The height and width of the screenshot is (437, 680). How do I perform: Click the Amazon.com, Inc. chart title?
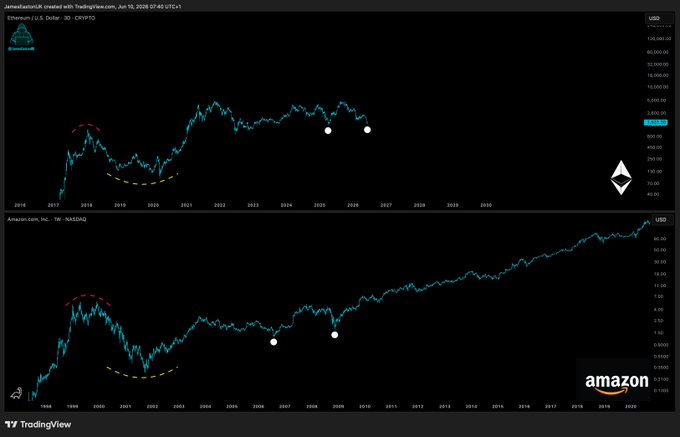(x=47, y=219)
